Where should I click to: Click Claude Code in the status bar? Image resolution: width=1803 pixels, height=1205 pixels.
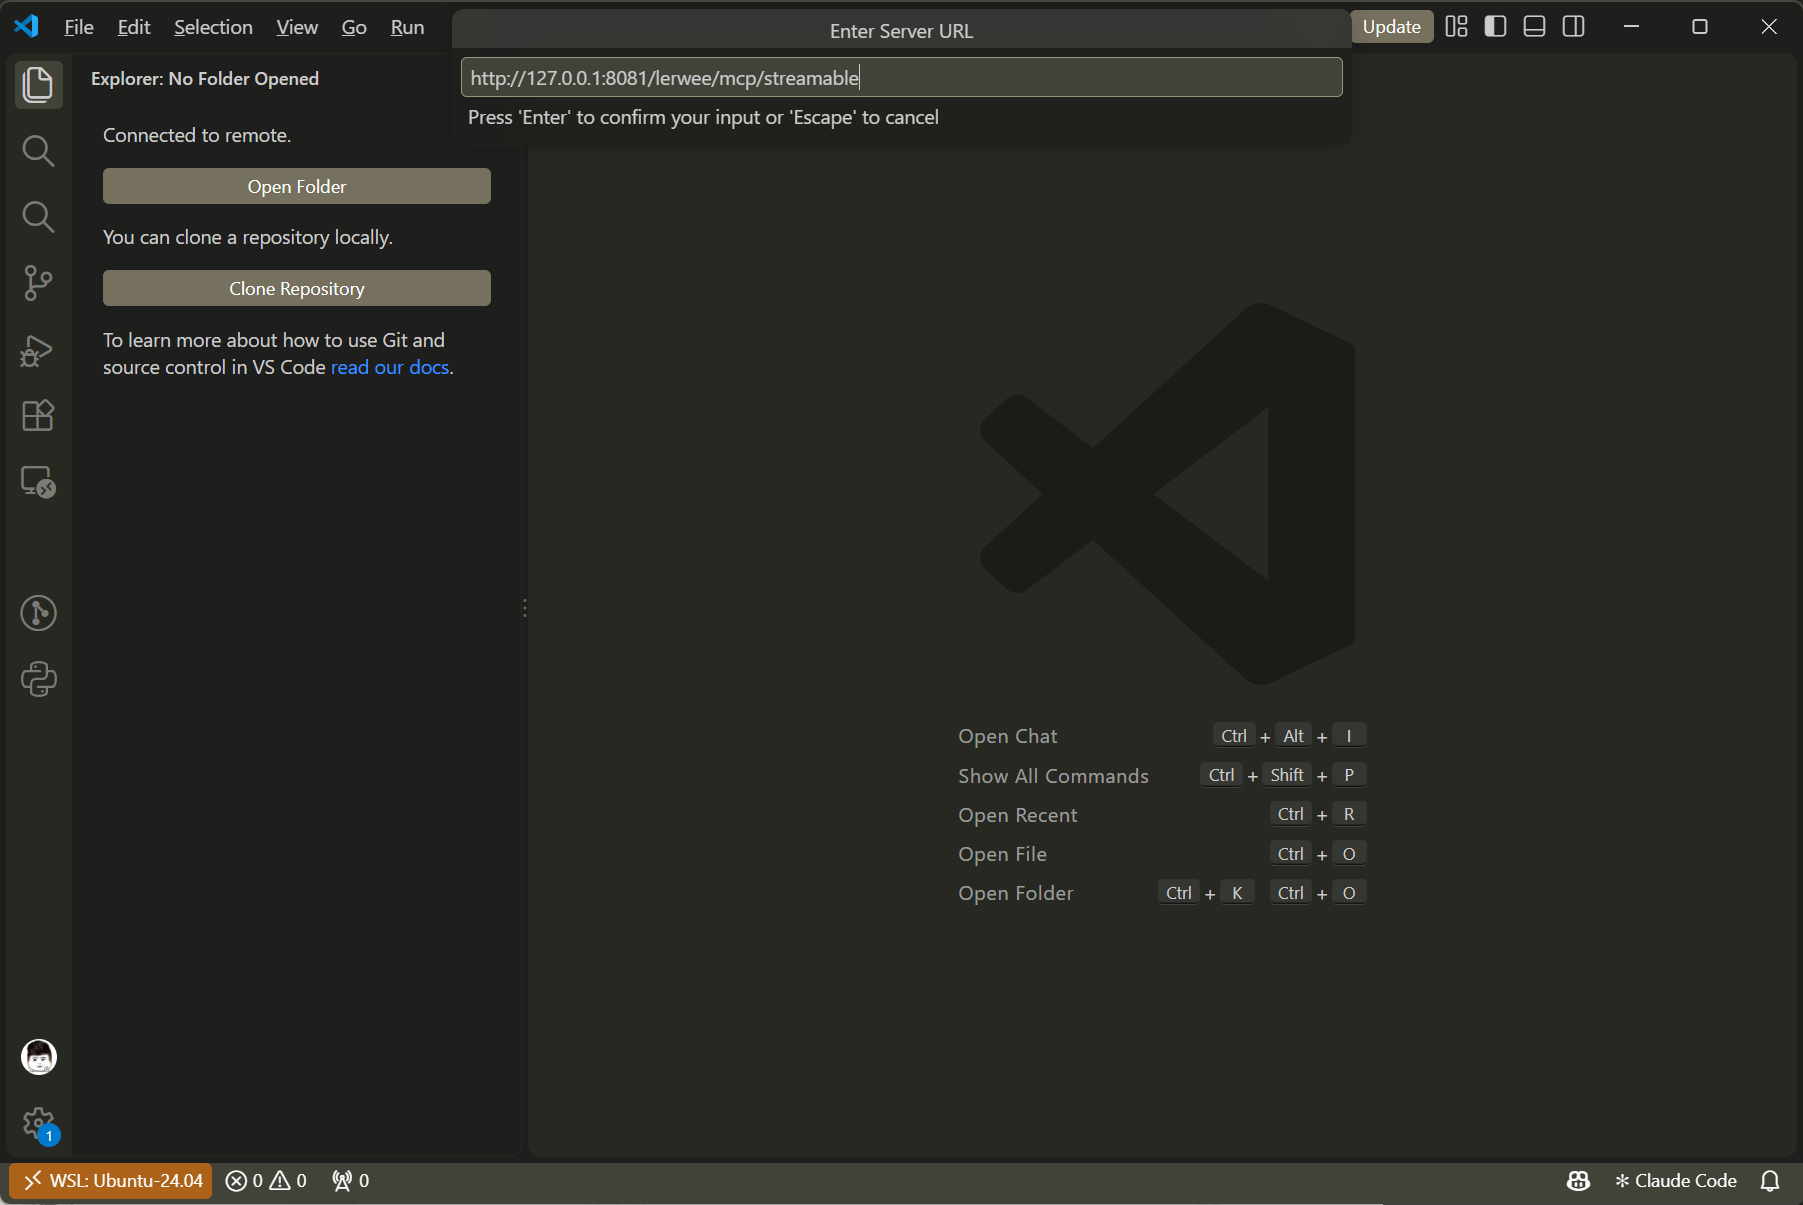coord(1676,1181)
